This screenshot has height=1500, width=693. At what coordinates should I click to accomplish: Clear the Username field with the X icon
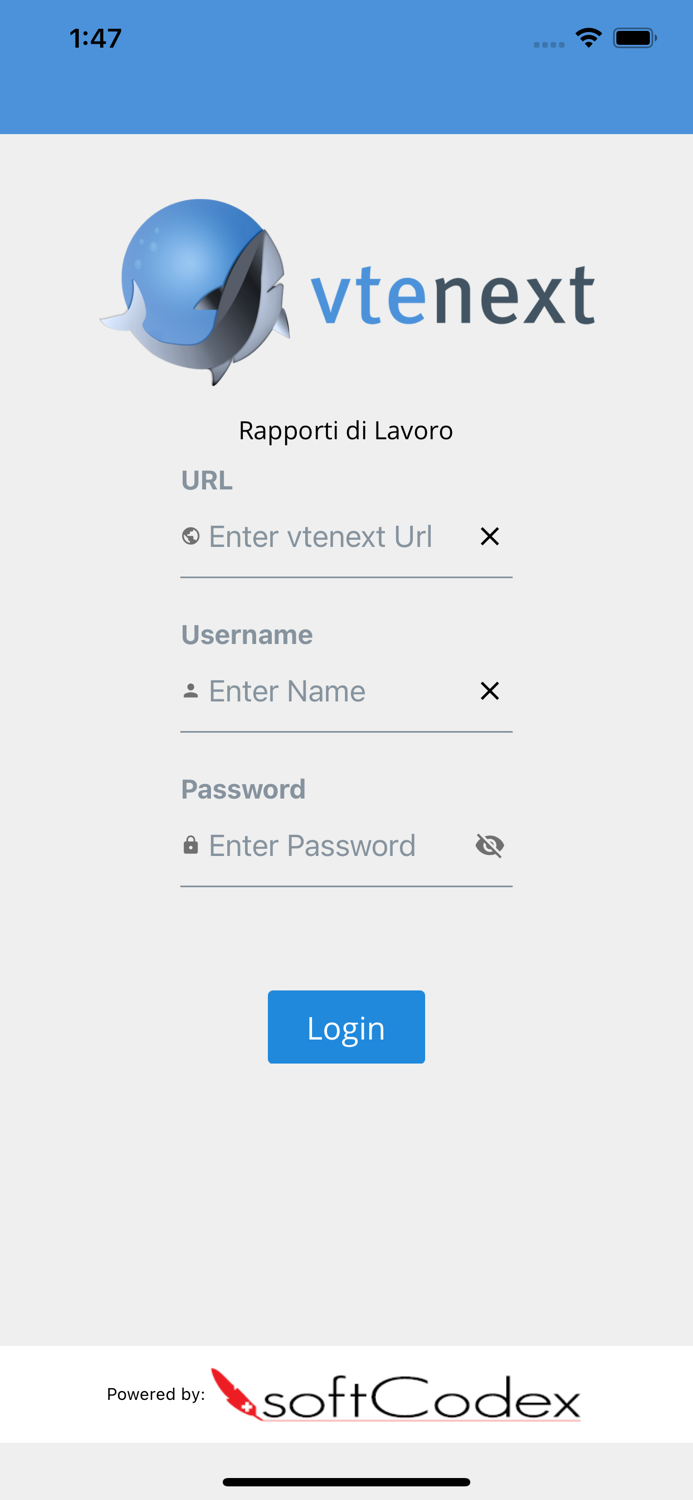[x=489, y=690]
